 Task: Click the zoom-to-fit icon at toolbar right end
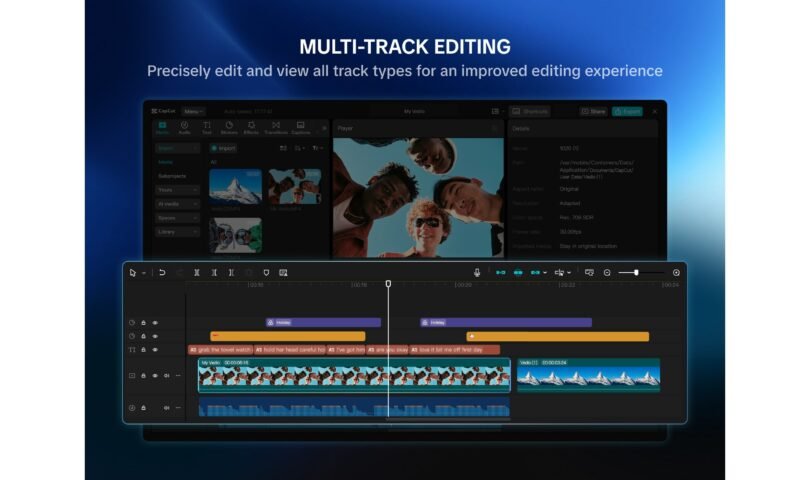[x=676, y=272]
